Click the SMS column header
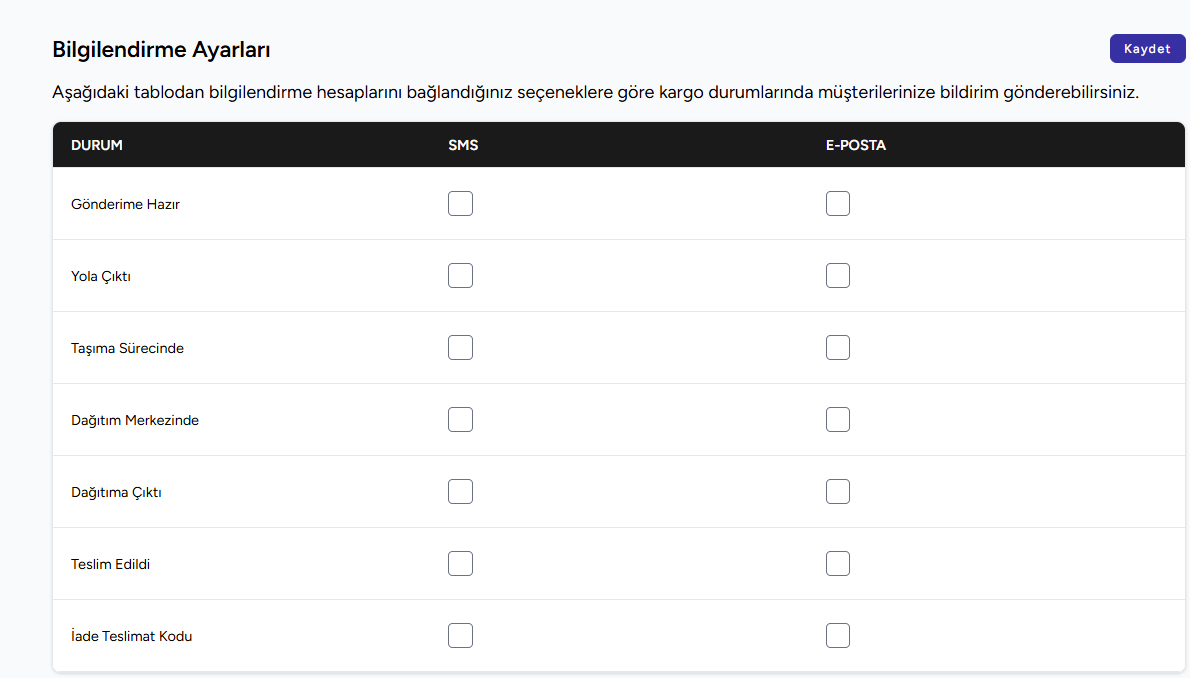Image resolution: width=1190 pixels, height=678 pixels. 463,145
